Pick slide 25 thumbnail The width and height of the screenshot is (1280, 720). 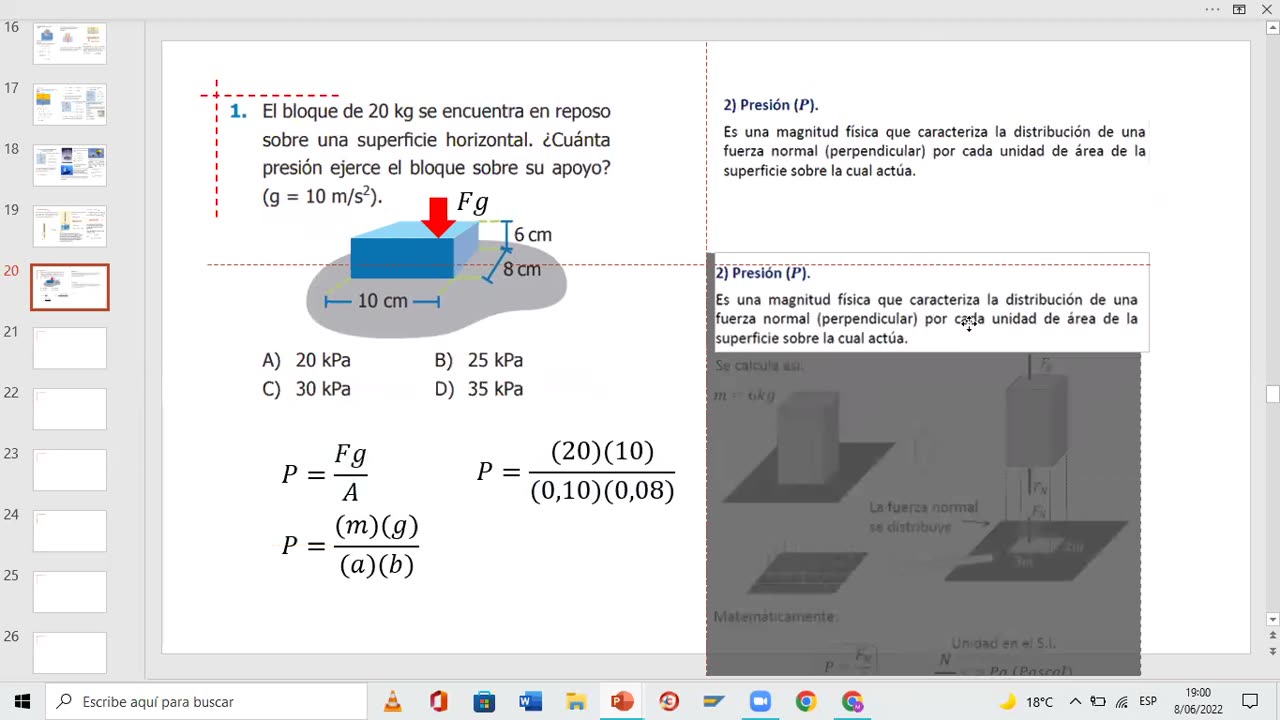pos(70,592)
